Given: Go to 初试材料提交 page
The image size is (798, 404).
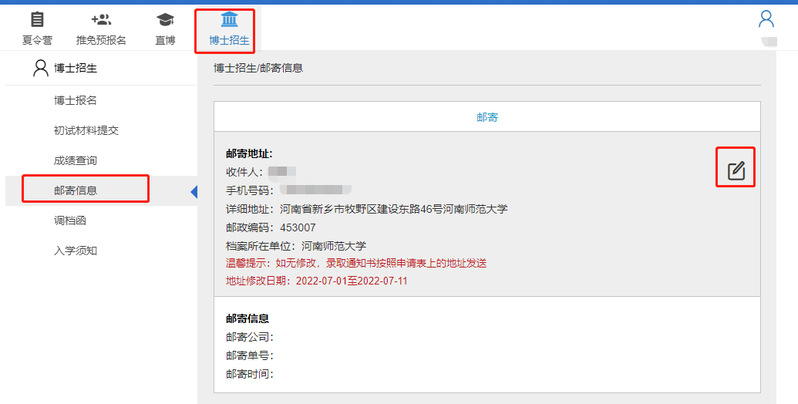Looking at the screenshot, I should [87, 130].
